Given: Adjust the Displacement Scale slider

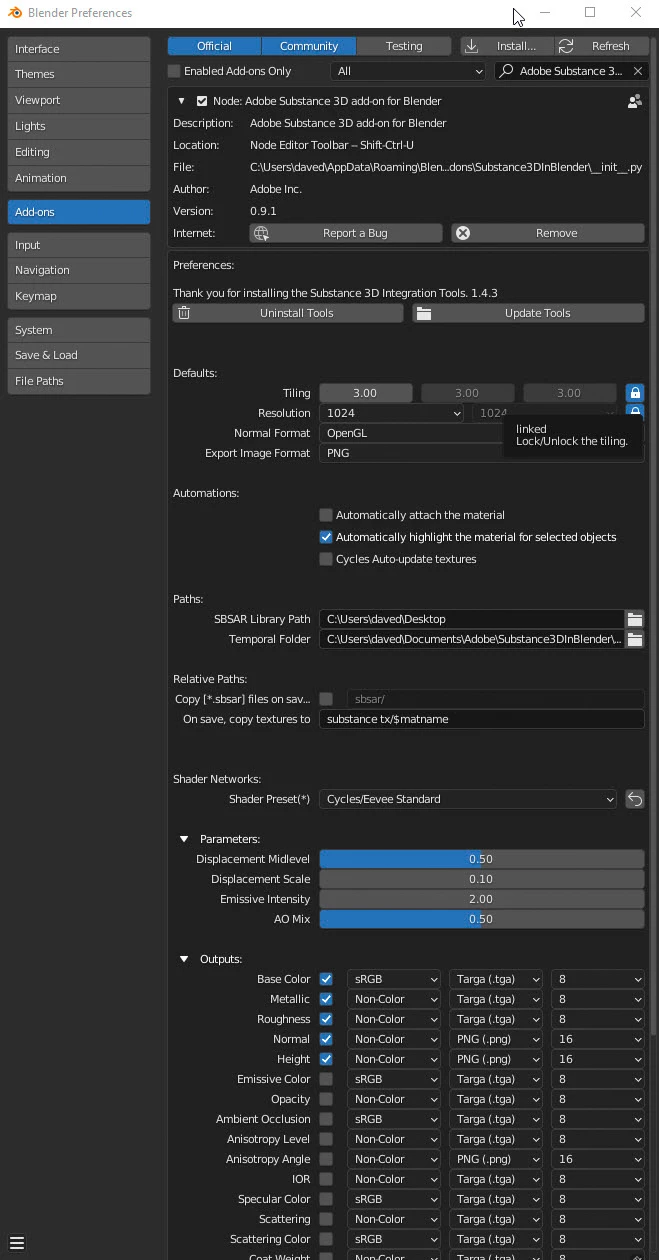Looking at the screenshot, I should coord(482,879).
